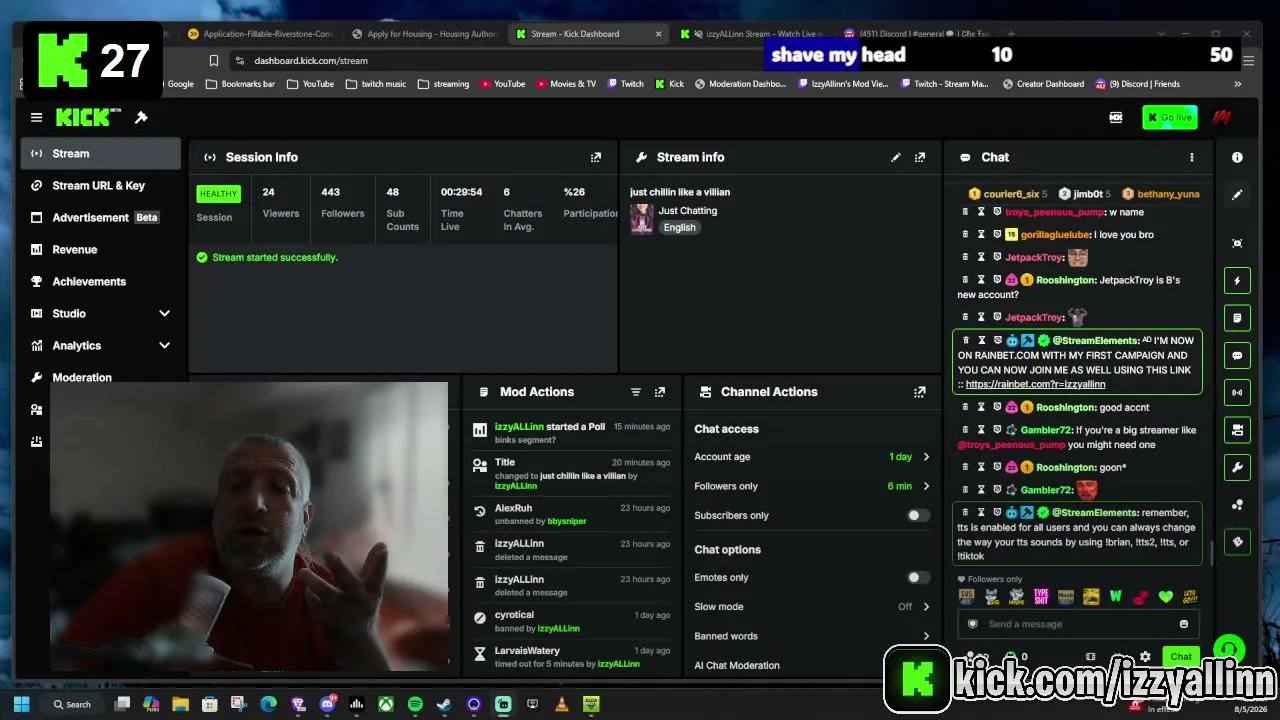Image resolution: width=1280 pixels, height=720 pixels.
Task: Click the Windows taskbar Search box
Action: [72, 704]
